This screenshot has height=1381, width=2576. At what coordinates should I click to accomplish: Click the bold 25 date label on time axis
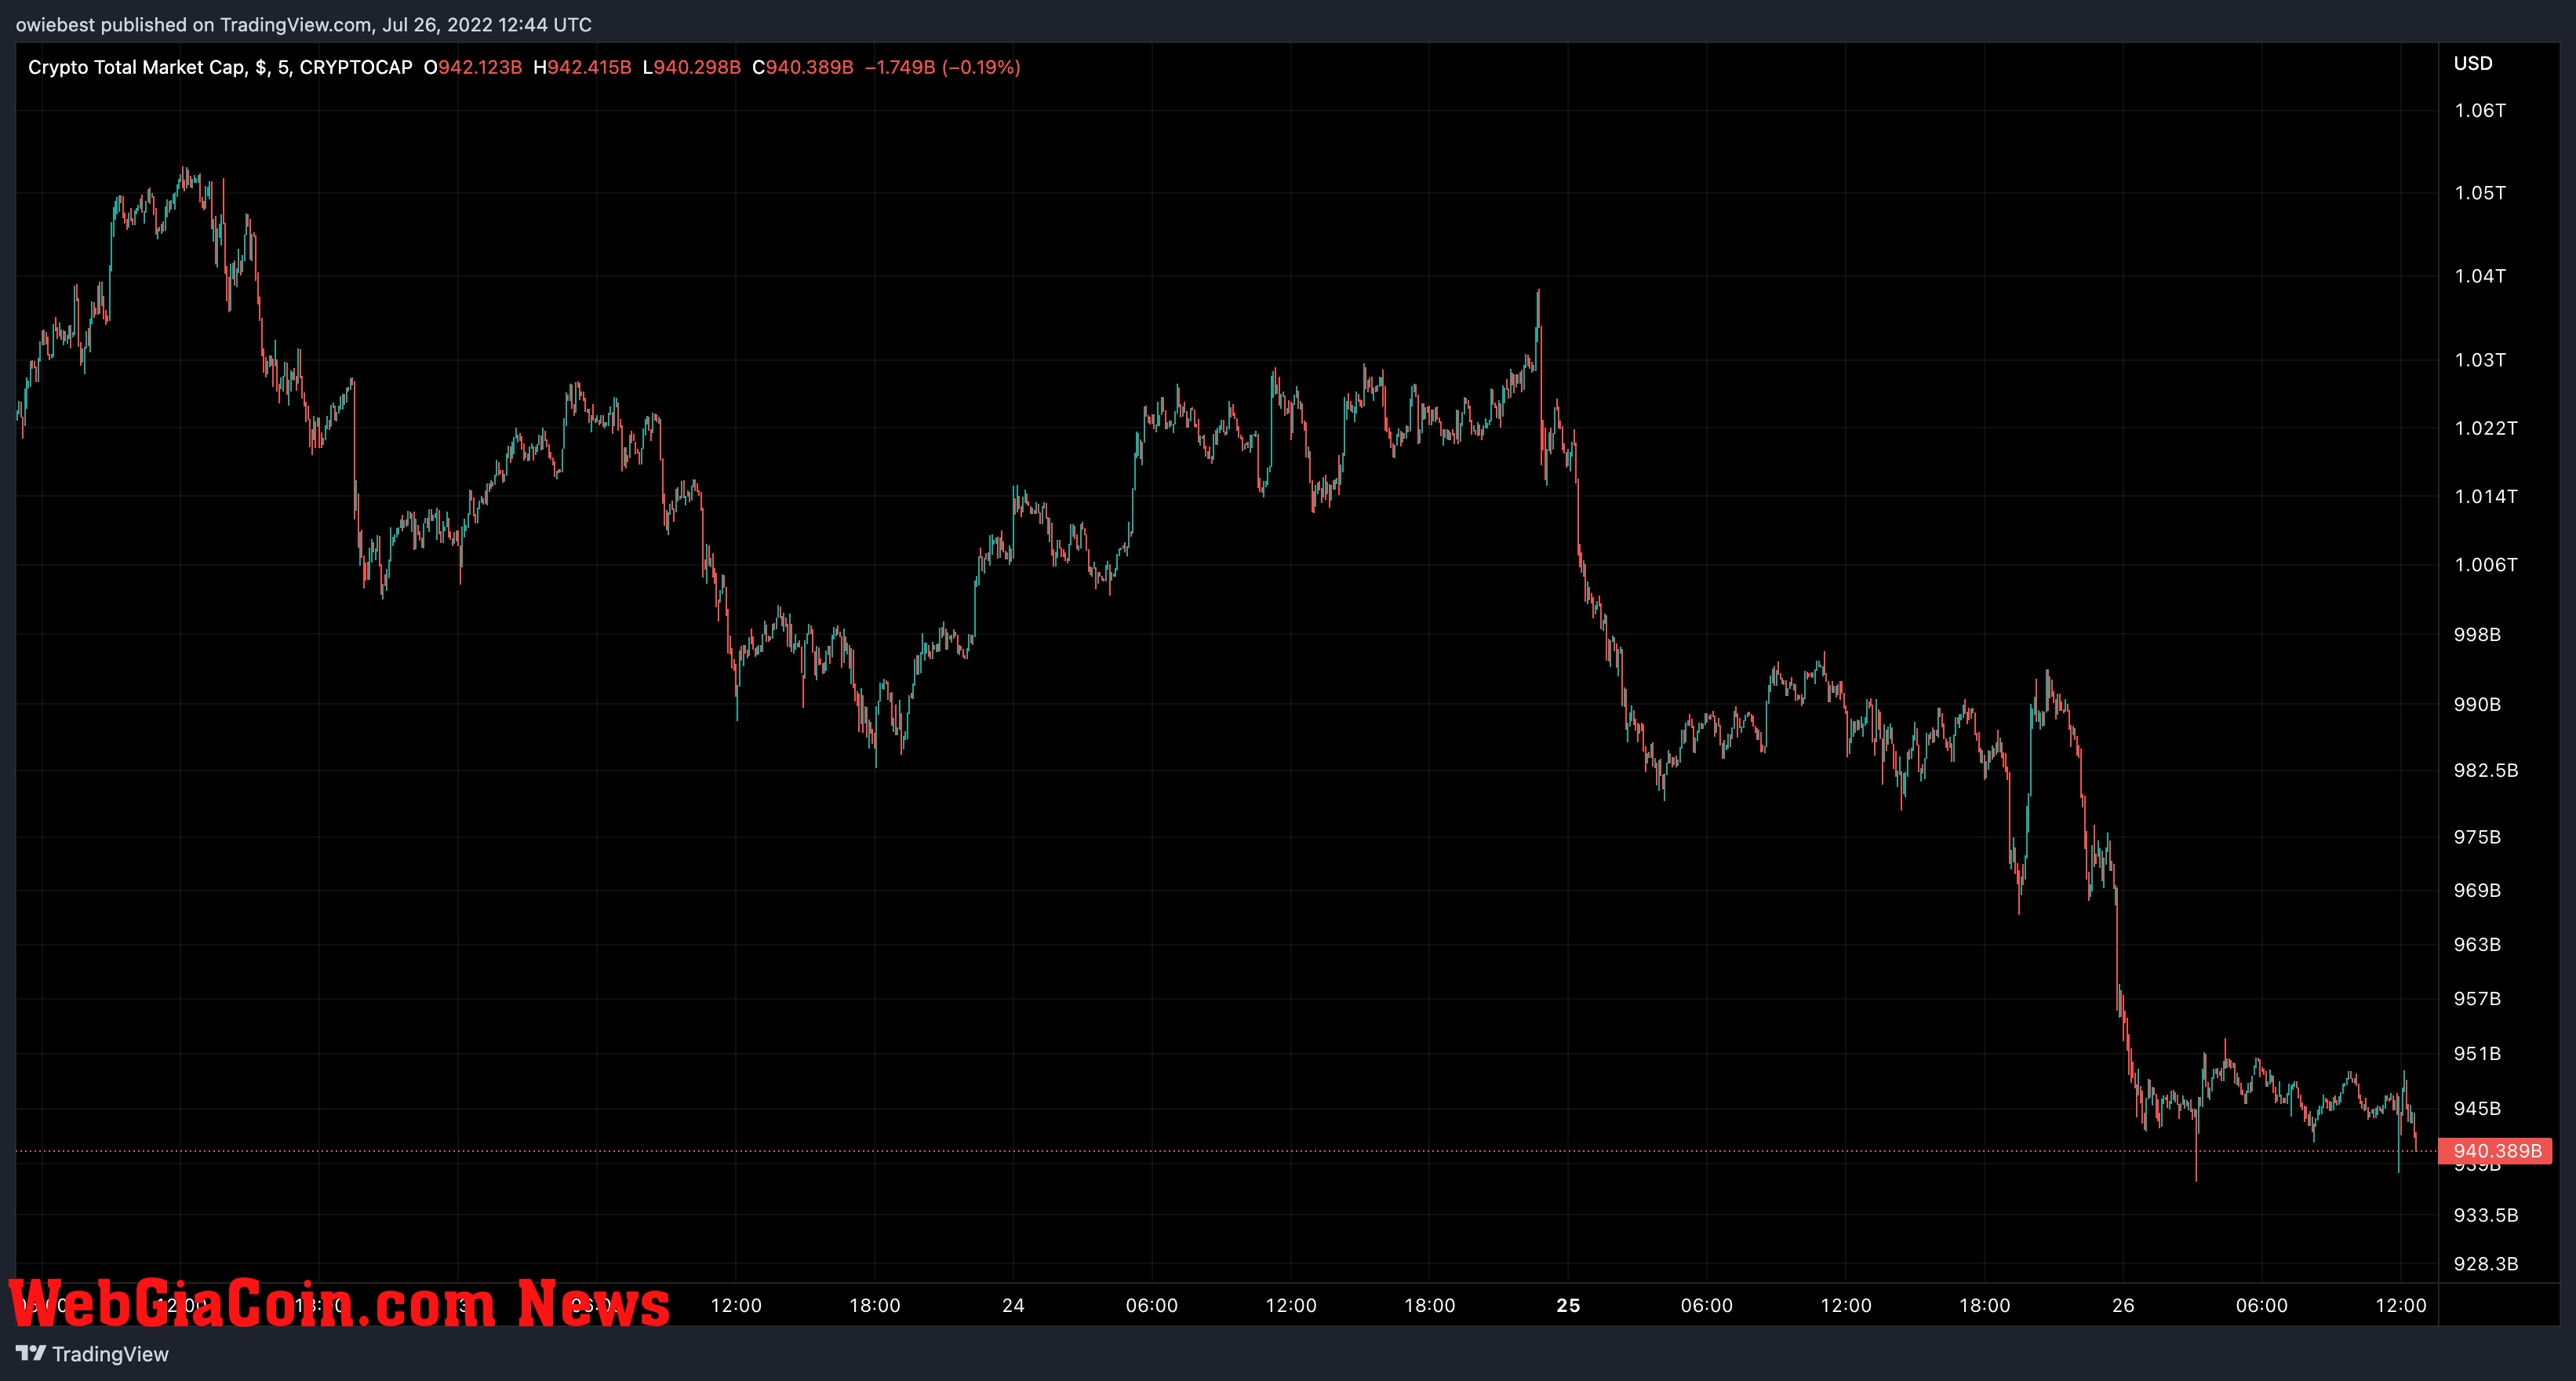pyautogui.click(x=1568, y=1305)
